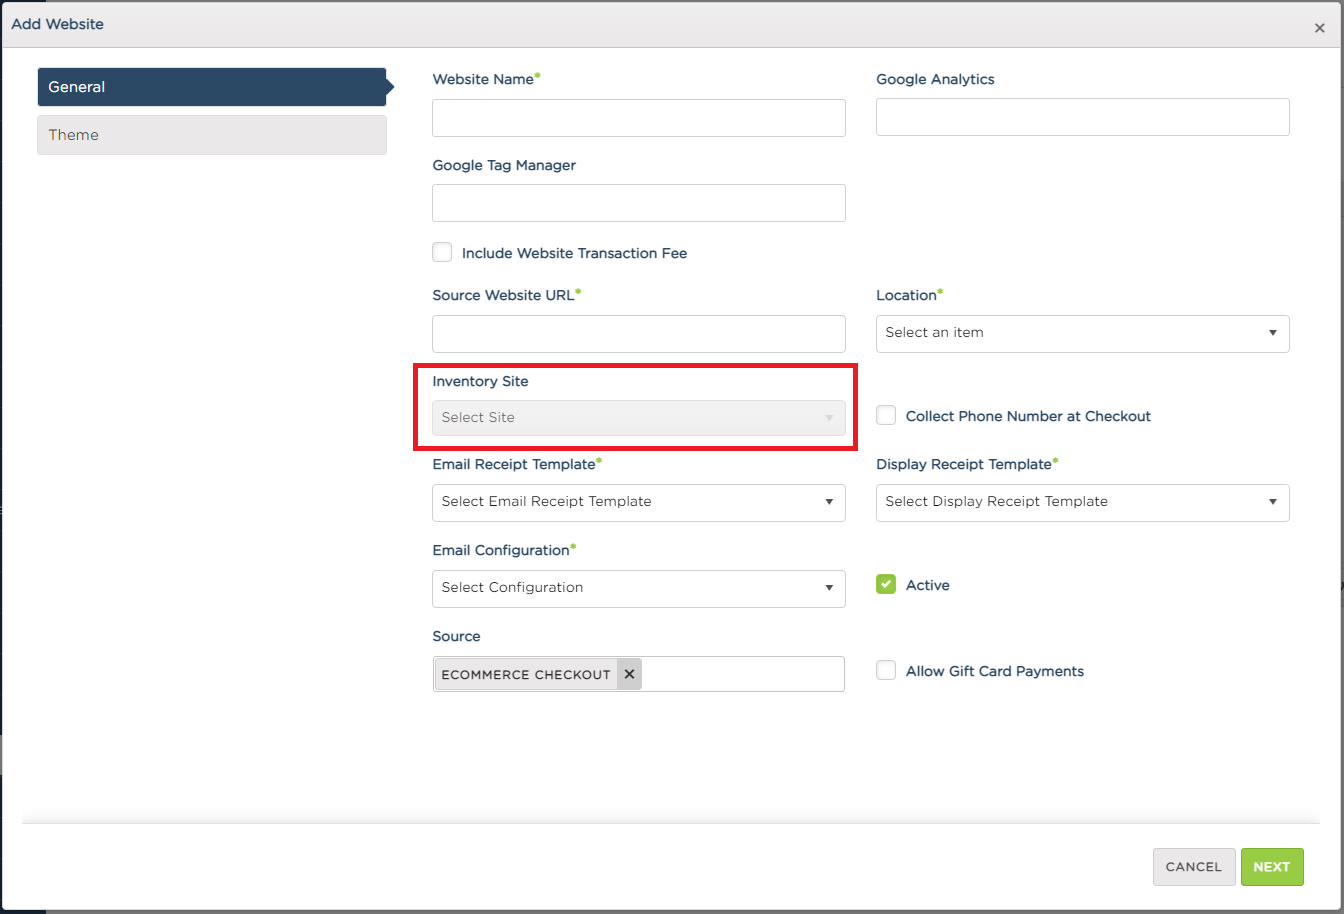Click the disabled Inventory Site dropdown arrow
Screen dimensions: 1344x914
pyautogui.click(x=829, y=416)
